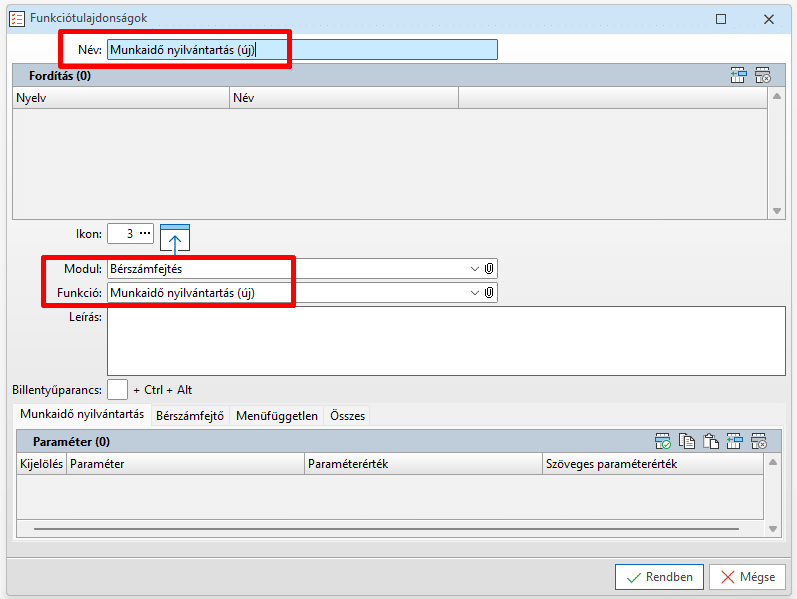797x599 pixels.
Task: Click the insert row icon in Paraméter toolbar
Action: [x=736, y=441]
